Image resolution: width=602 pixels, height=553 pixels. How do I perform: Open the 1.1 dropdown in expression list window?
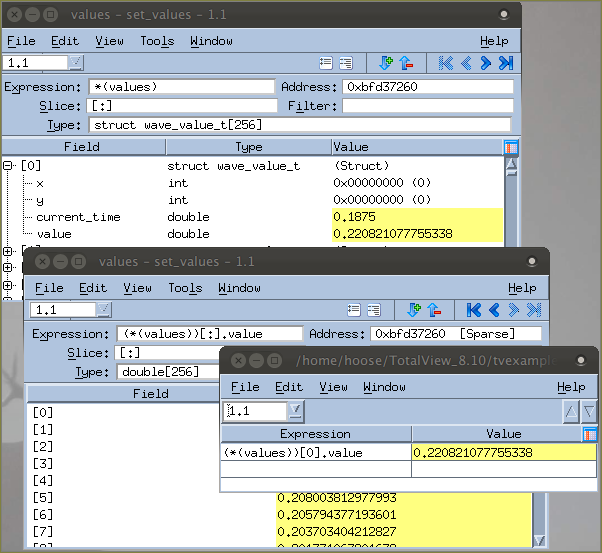coord(295,411)
